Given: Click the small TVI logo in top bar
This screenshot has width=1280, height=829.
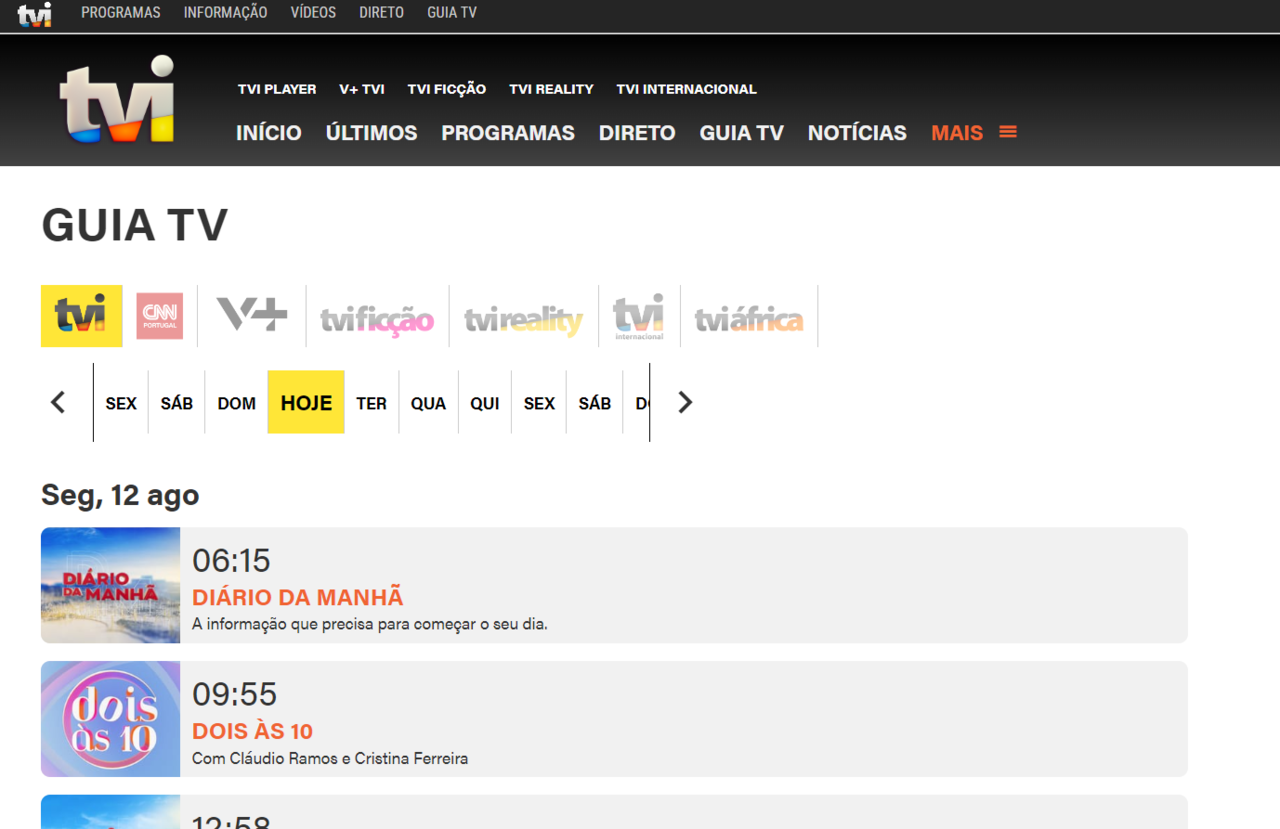Looking at the screenshot, I should tap(34, 15).
